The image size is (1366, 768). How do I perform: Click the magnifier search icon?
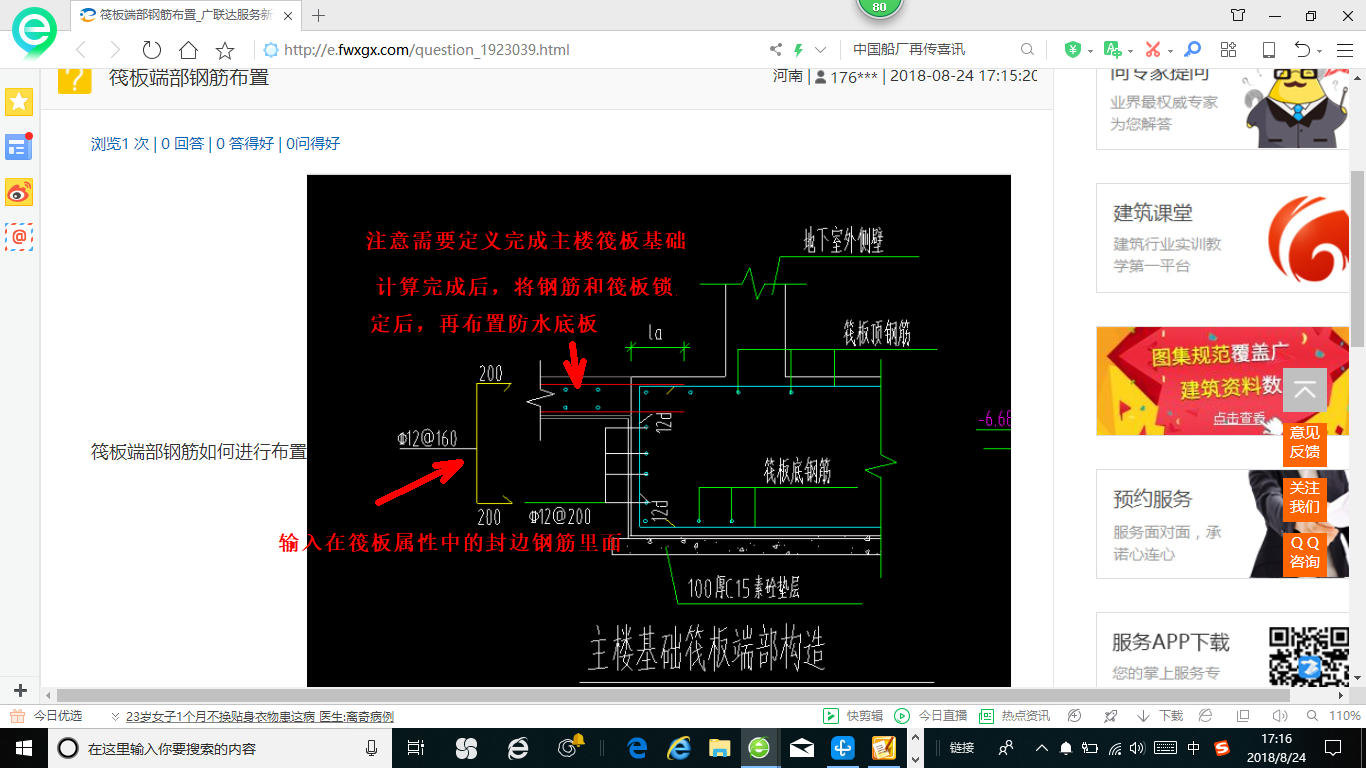click(1027, 49)
